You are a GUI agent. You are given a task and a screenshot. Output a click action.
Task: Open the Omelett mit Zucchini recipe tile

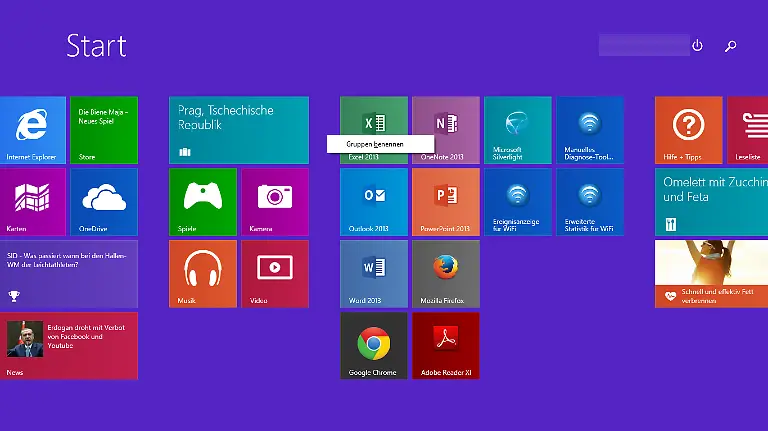(711, 202)
